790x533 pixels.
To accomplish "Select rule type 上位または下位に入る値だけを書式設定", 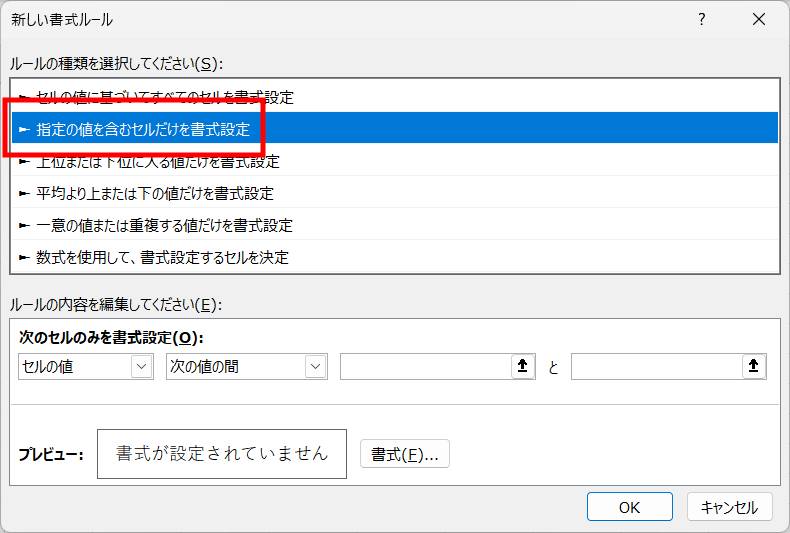I will [395, 161].
